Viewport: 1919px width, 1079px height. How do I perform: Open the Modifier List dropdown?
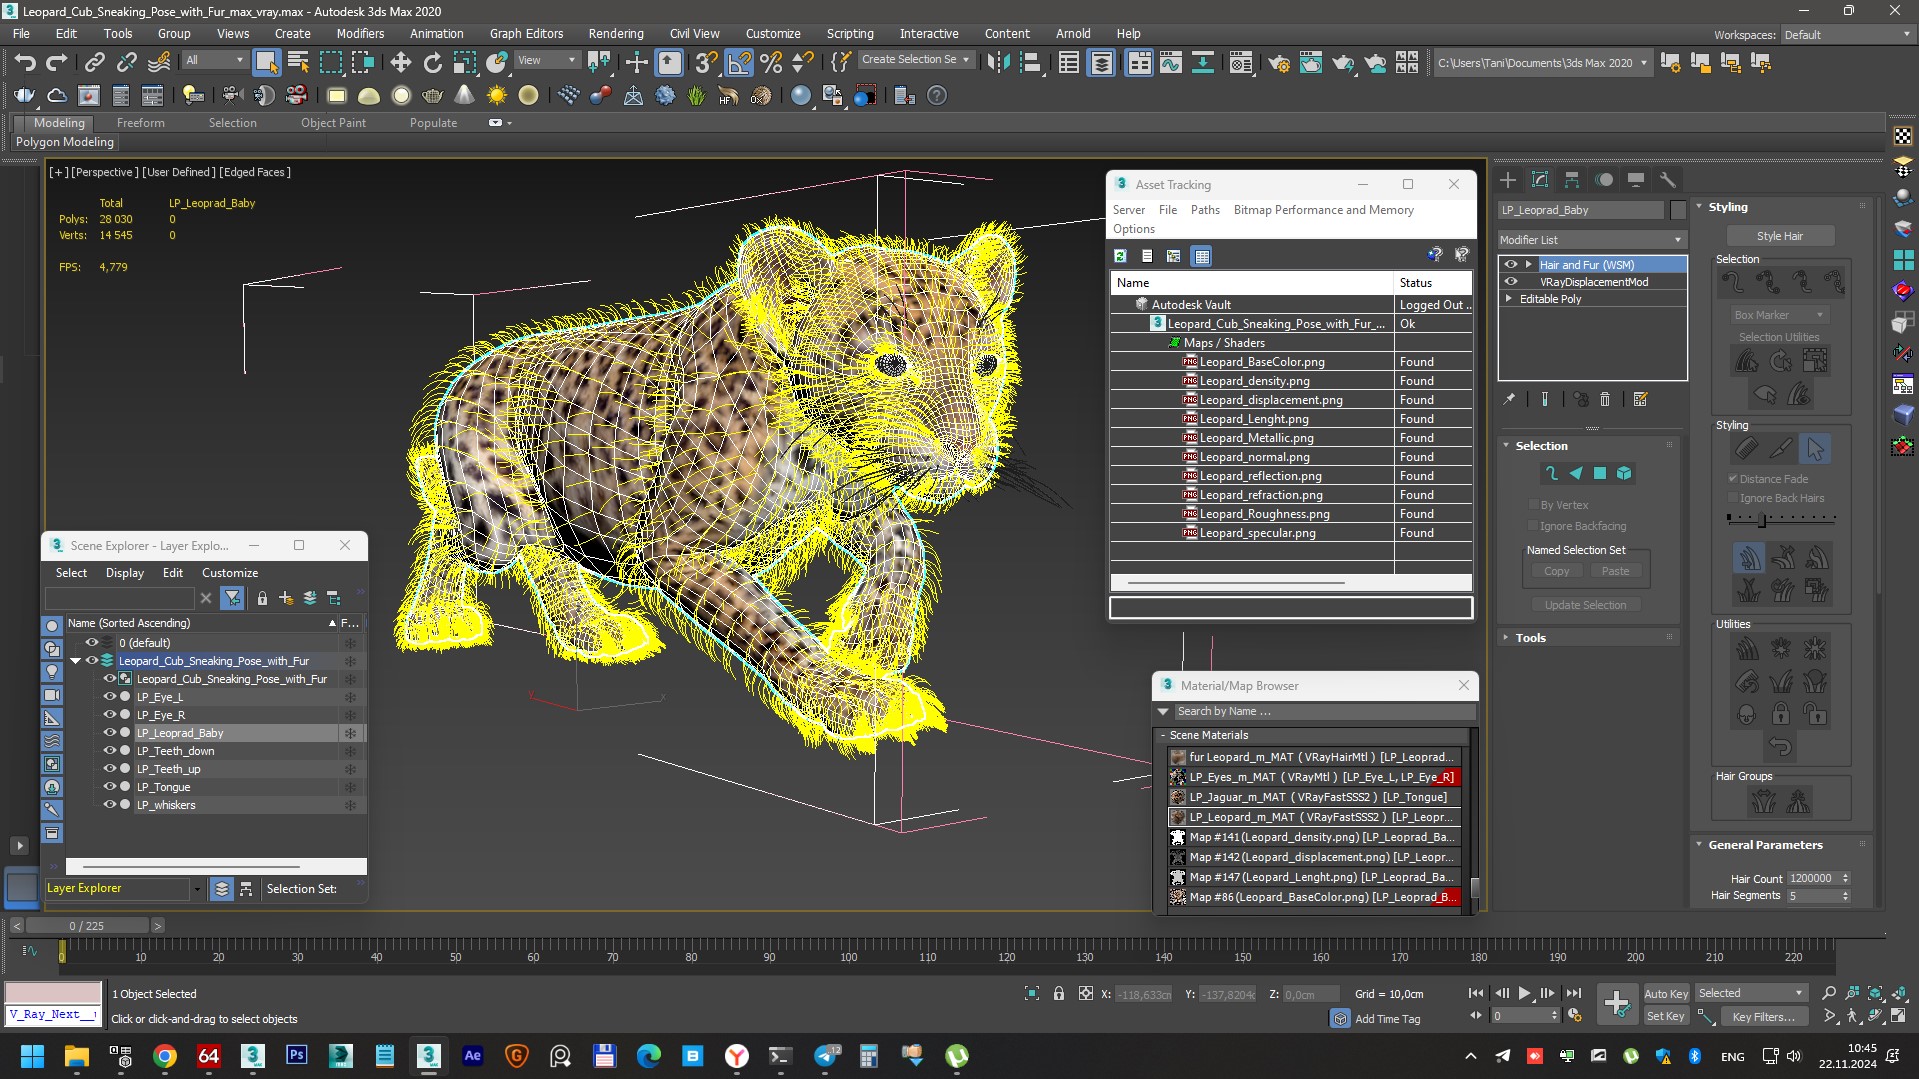point(1592,240)
